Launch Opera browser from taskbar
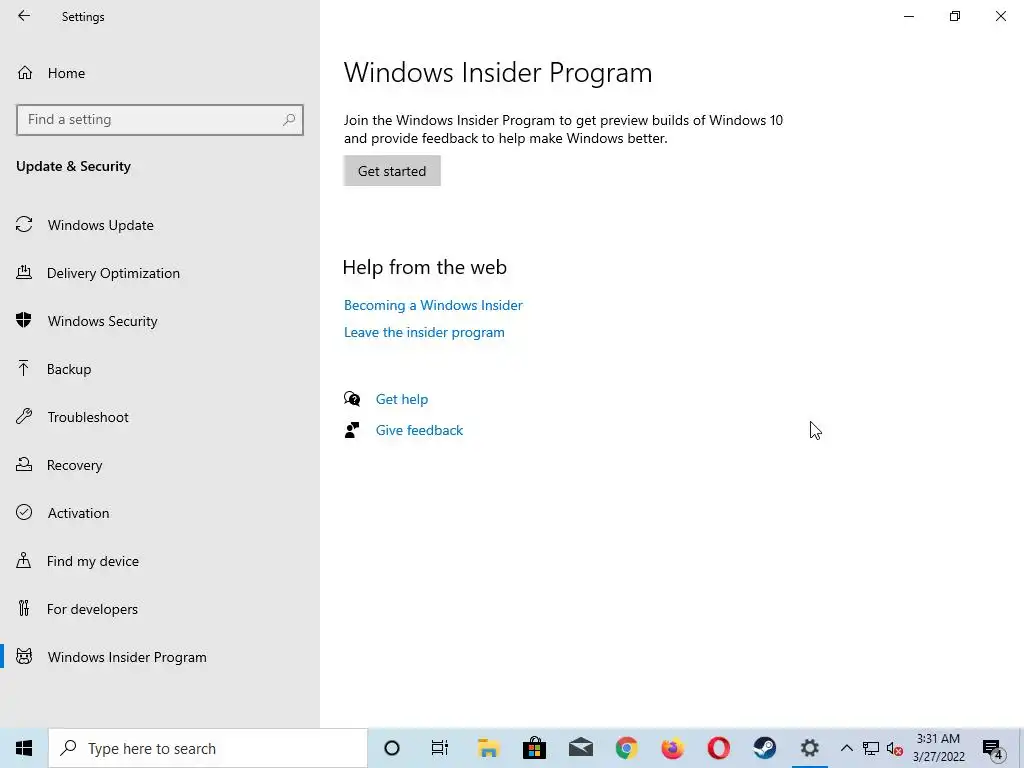 [x=718, y=748]
